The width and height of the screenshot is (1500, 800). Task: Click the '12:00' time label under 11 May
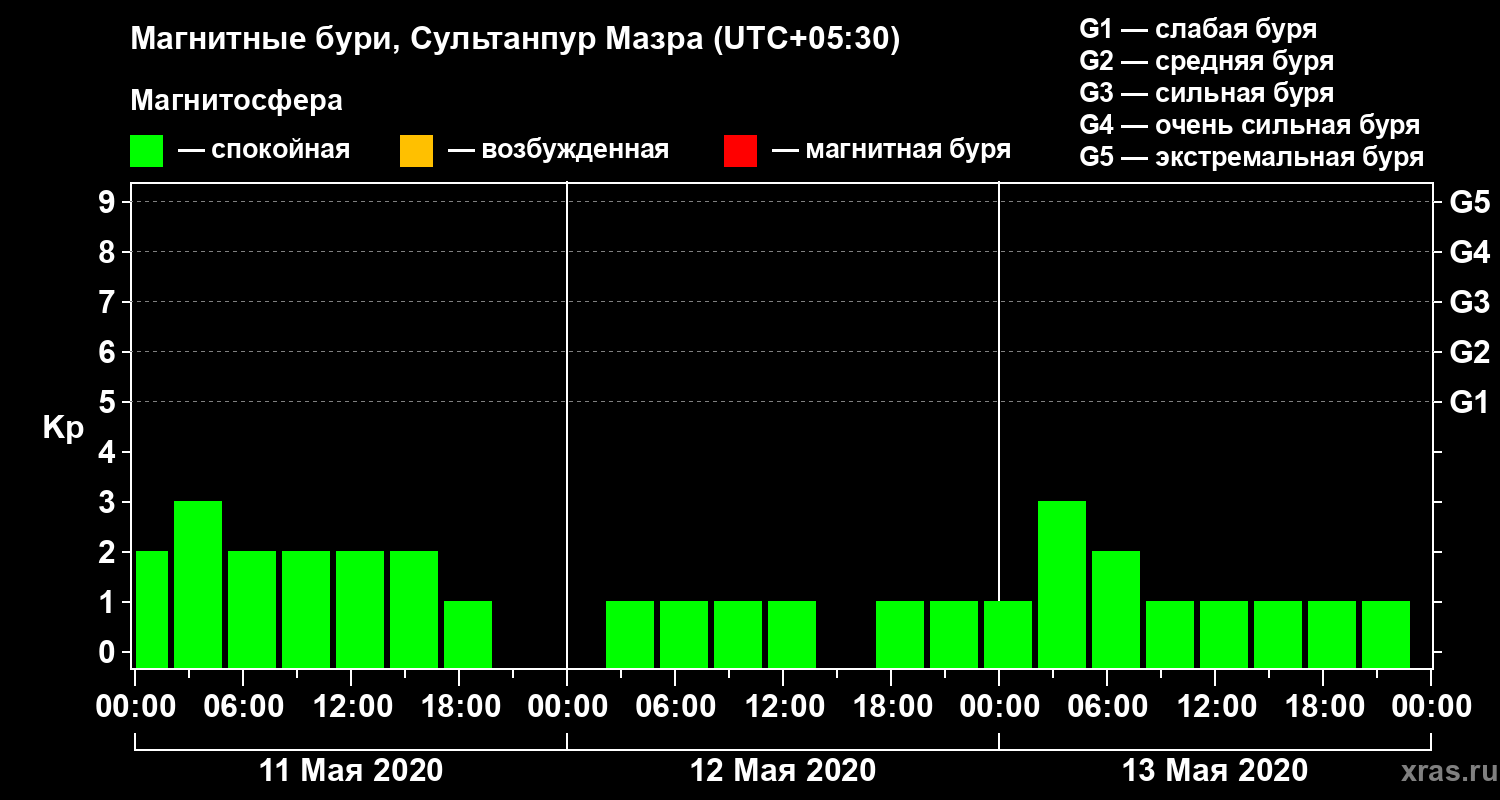coord(351,707)
